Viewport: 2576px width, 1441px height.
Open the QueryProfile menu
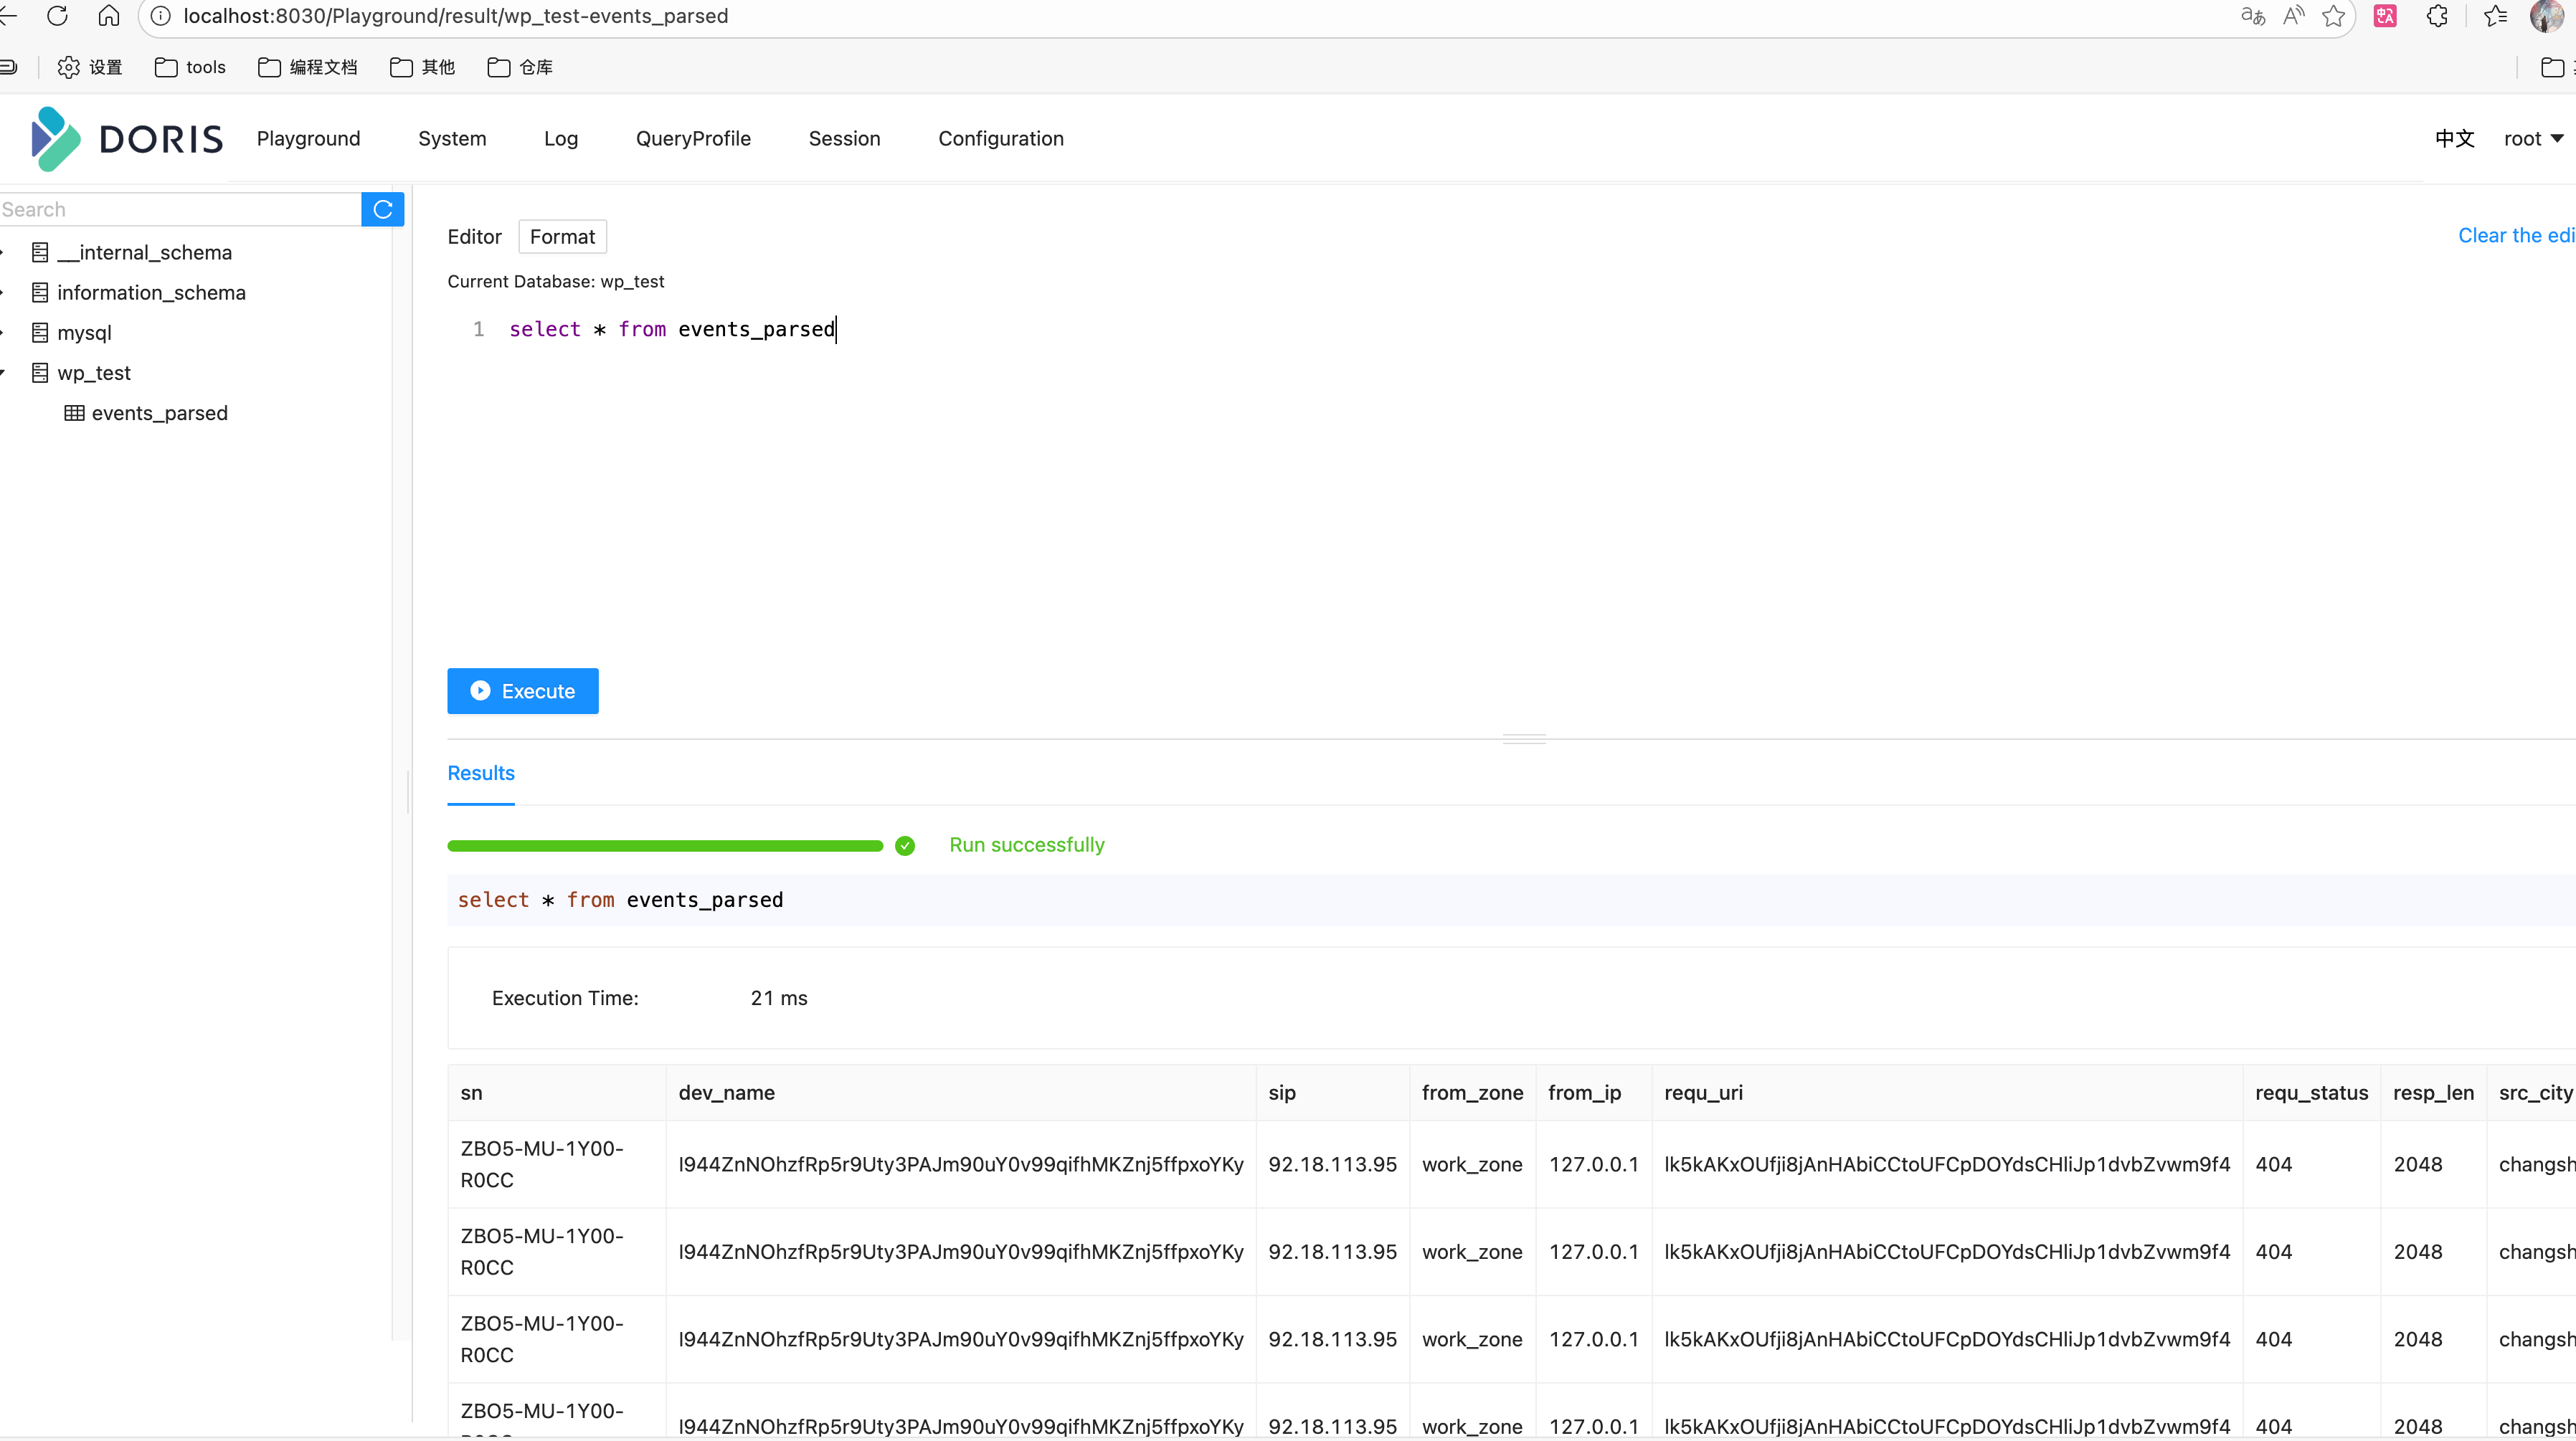coord(693,139)
